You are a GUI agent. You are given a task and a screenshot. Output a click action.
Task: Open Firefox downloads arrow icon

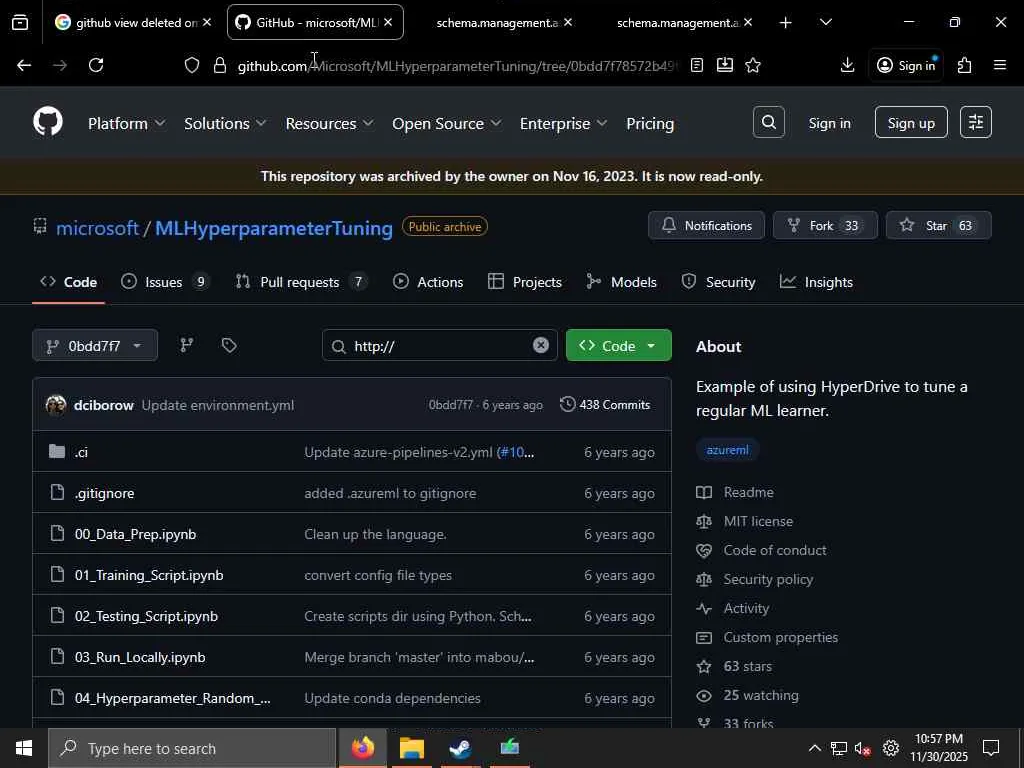coord(847,65)
